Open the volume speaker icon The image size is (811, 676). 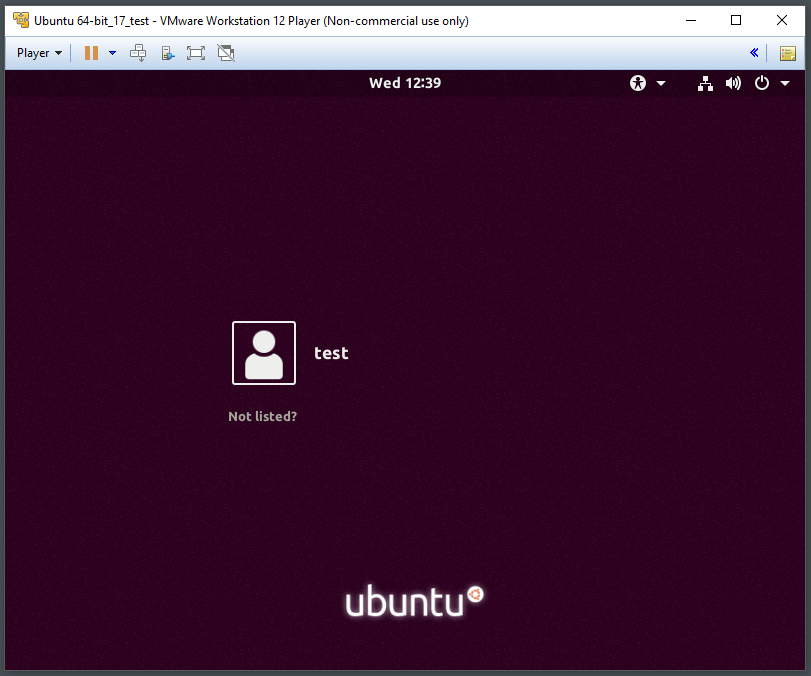pyautogui.click(x=733, y=83)
